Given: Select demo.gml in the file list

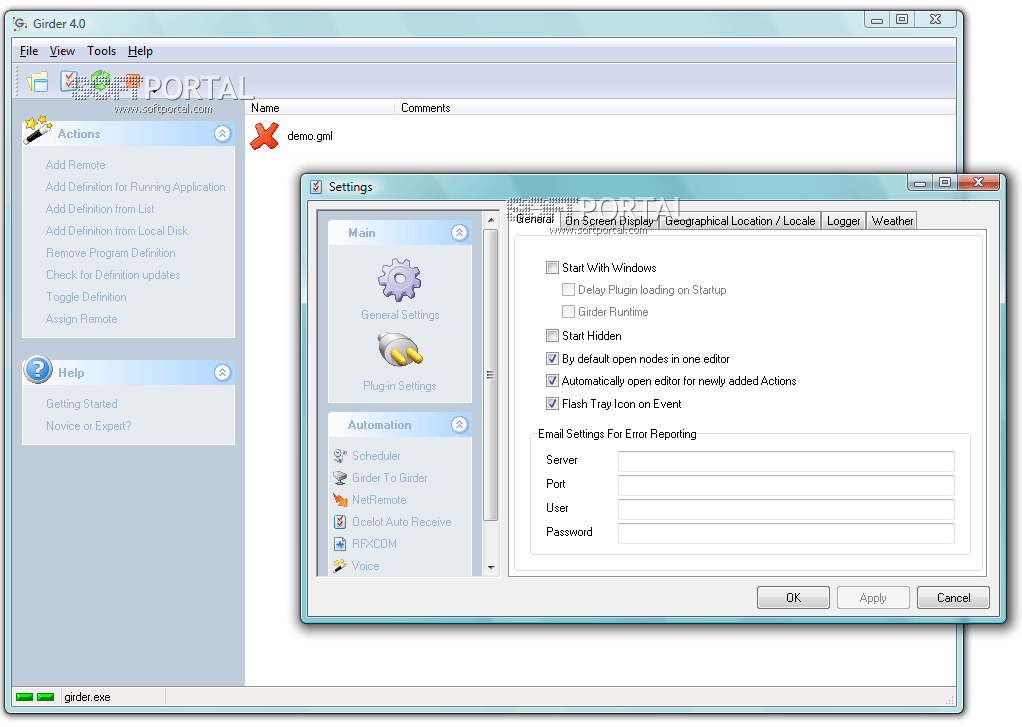Looking at the screenshot, I should coord(310,136).
